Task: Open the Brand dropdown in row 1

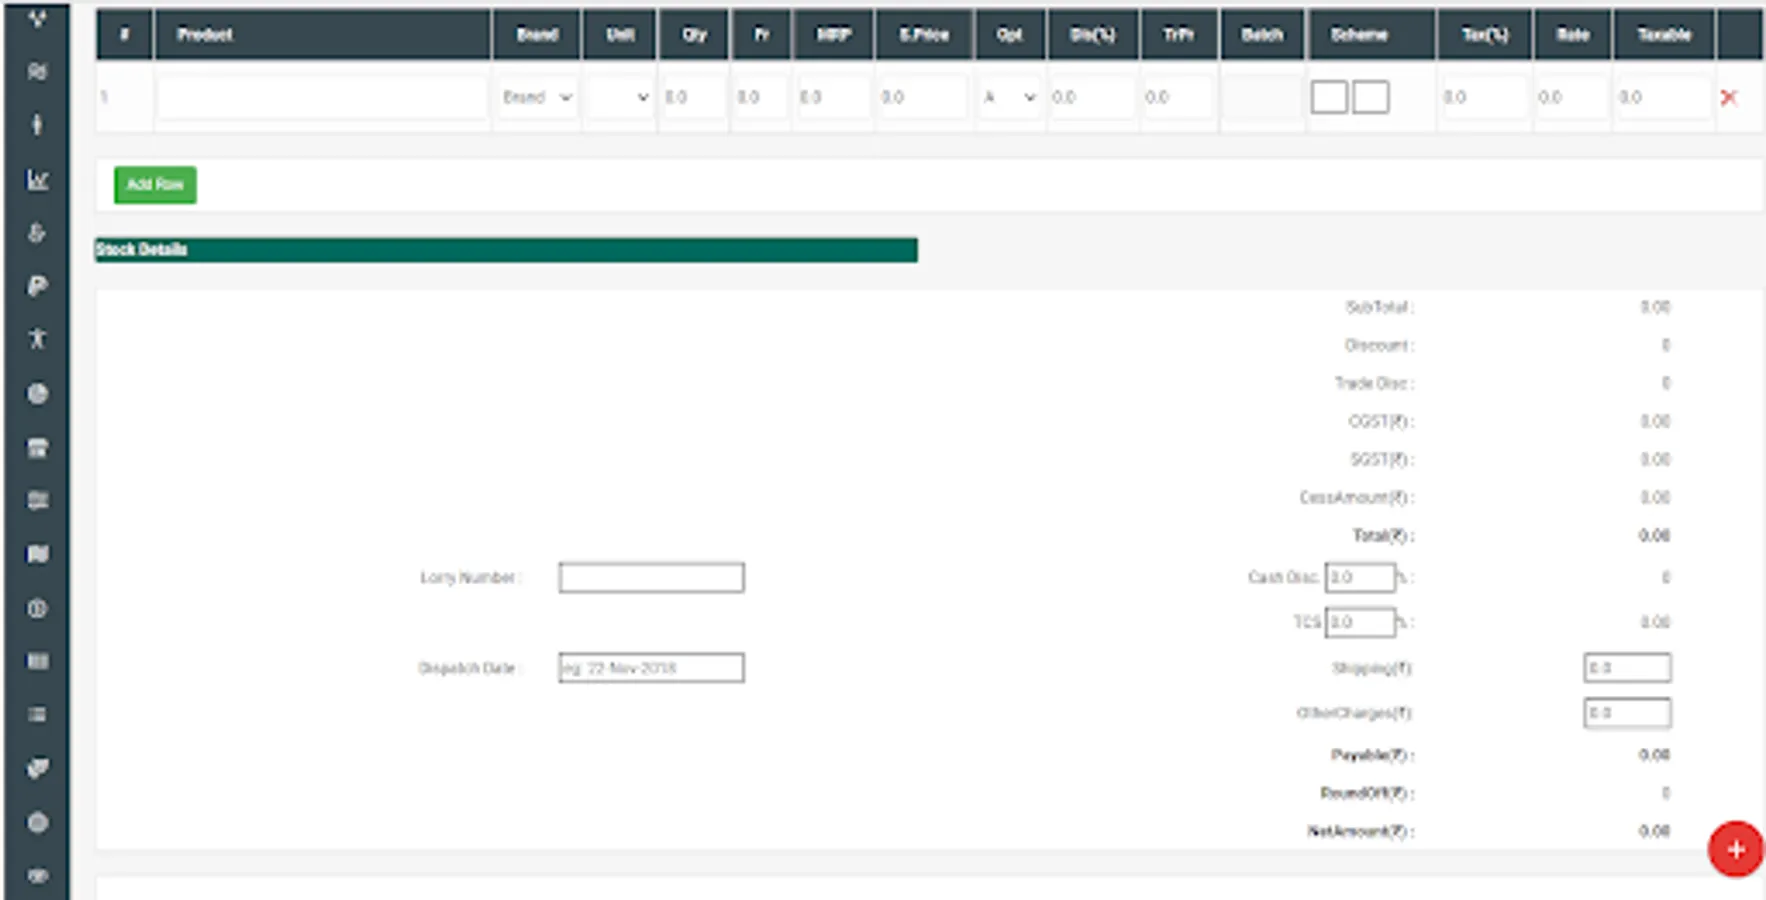Action: [x=536, y=97]
